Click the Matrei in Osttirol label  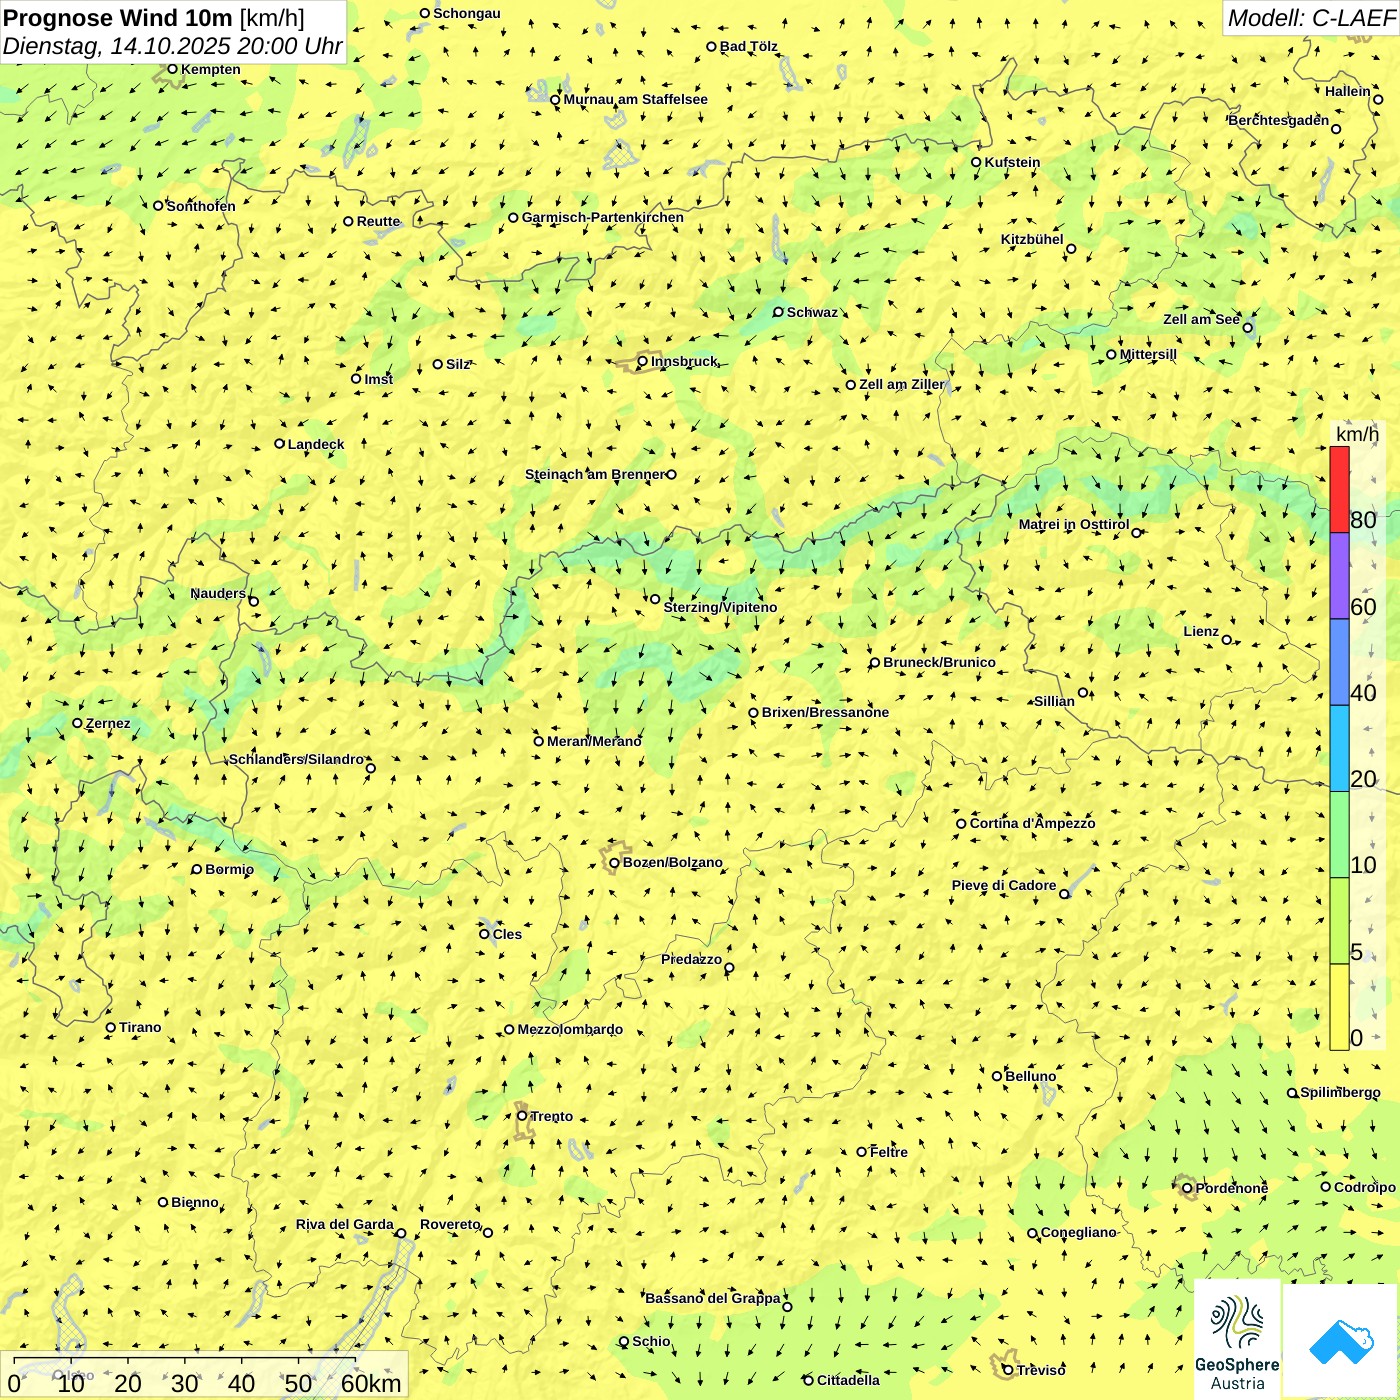tap(1074, 524)
